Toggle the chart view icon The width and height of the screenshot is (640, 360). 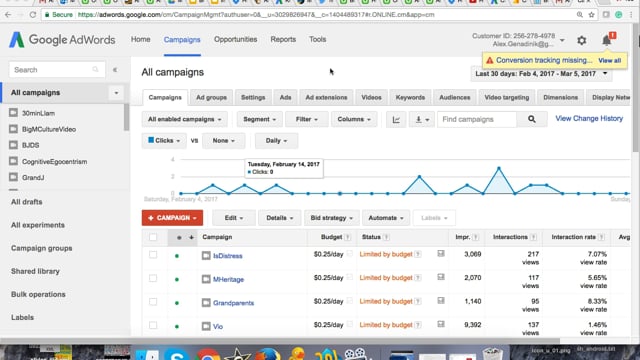[396, 119]
